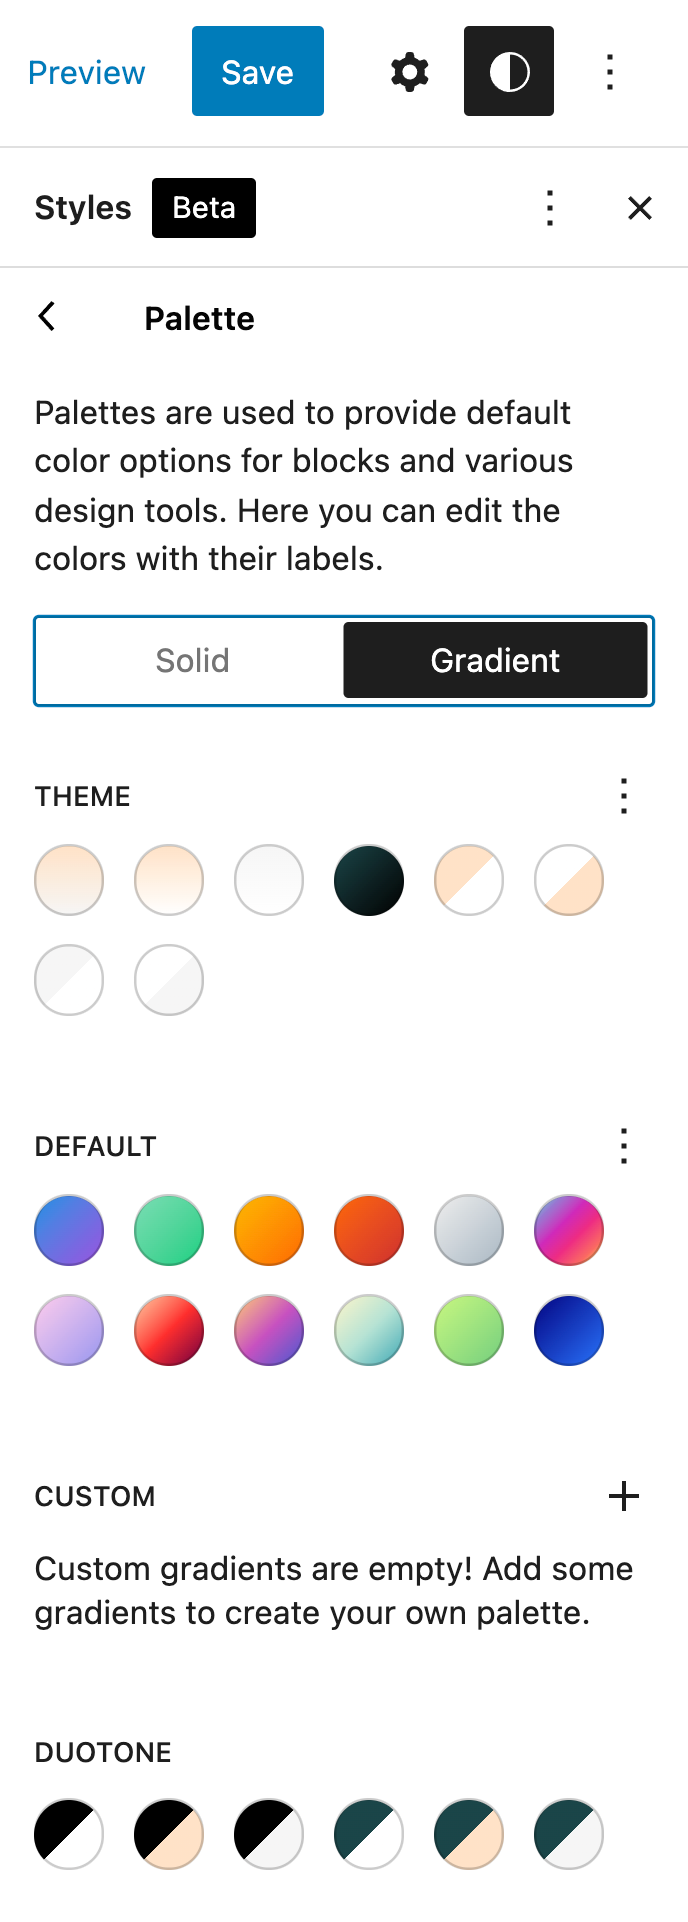Screen dimensions: 688x1922
Task: Select the deep blue default gradient
Action: point(569,1330)
